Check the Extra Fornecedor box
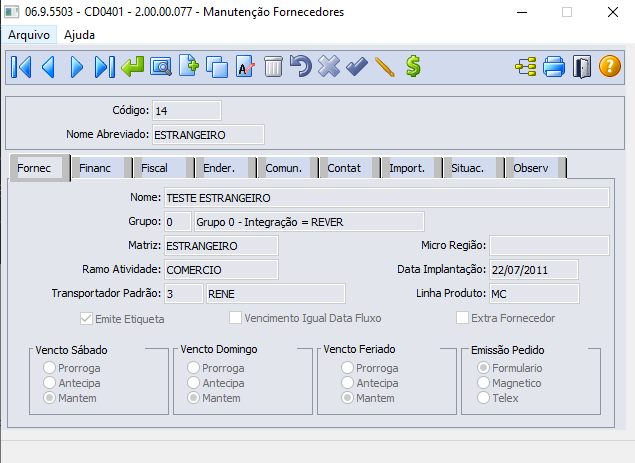 pos(462,318)
